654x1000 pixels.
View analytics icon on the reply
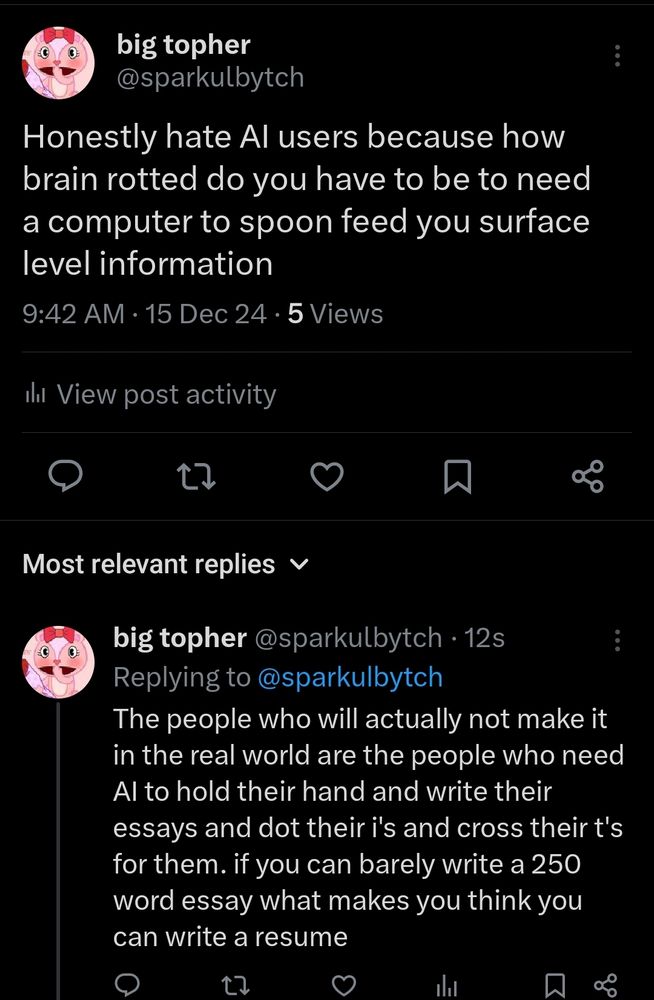[x=446, y=986]
